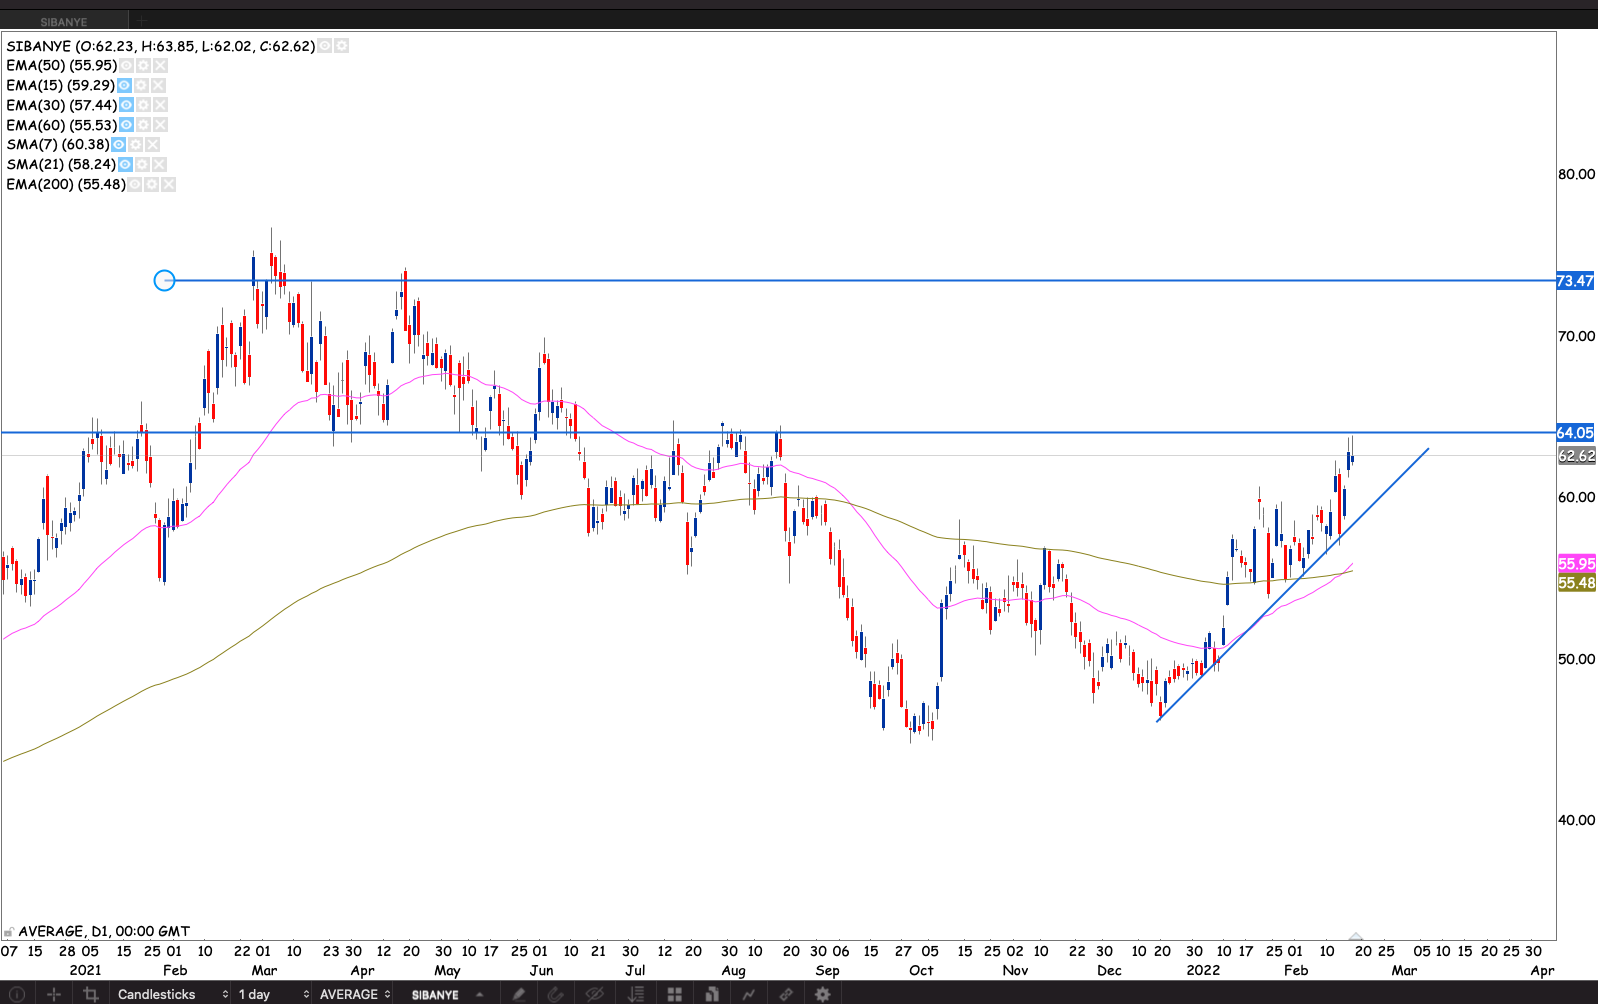Switch to the SIBANYE chart tab
1598x1004 pixels.
pyautogui.click(x=64, y=21)
